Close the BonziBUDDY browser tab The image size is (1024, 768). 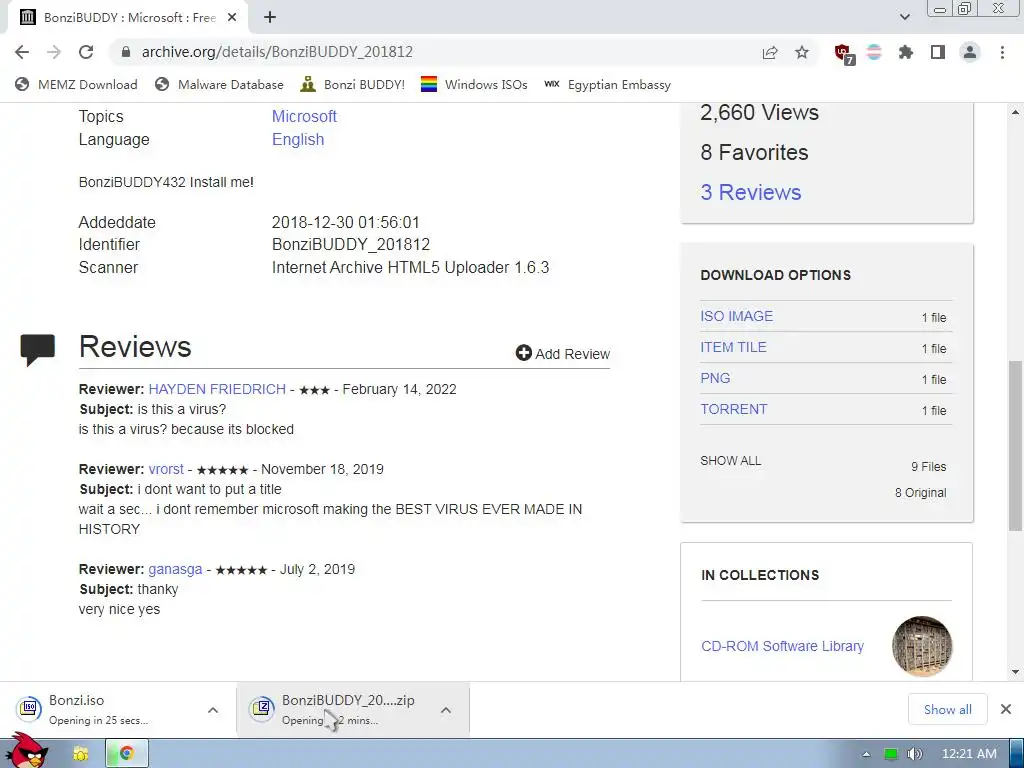tap(232, 18)
